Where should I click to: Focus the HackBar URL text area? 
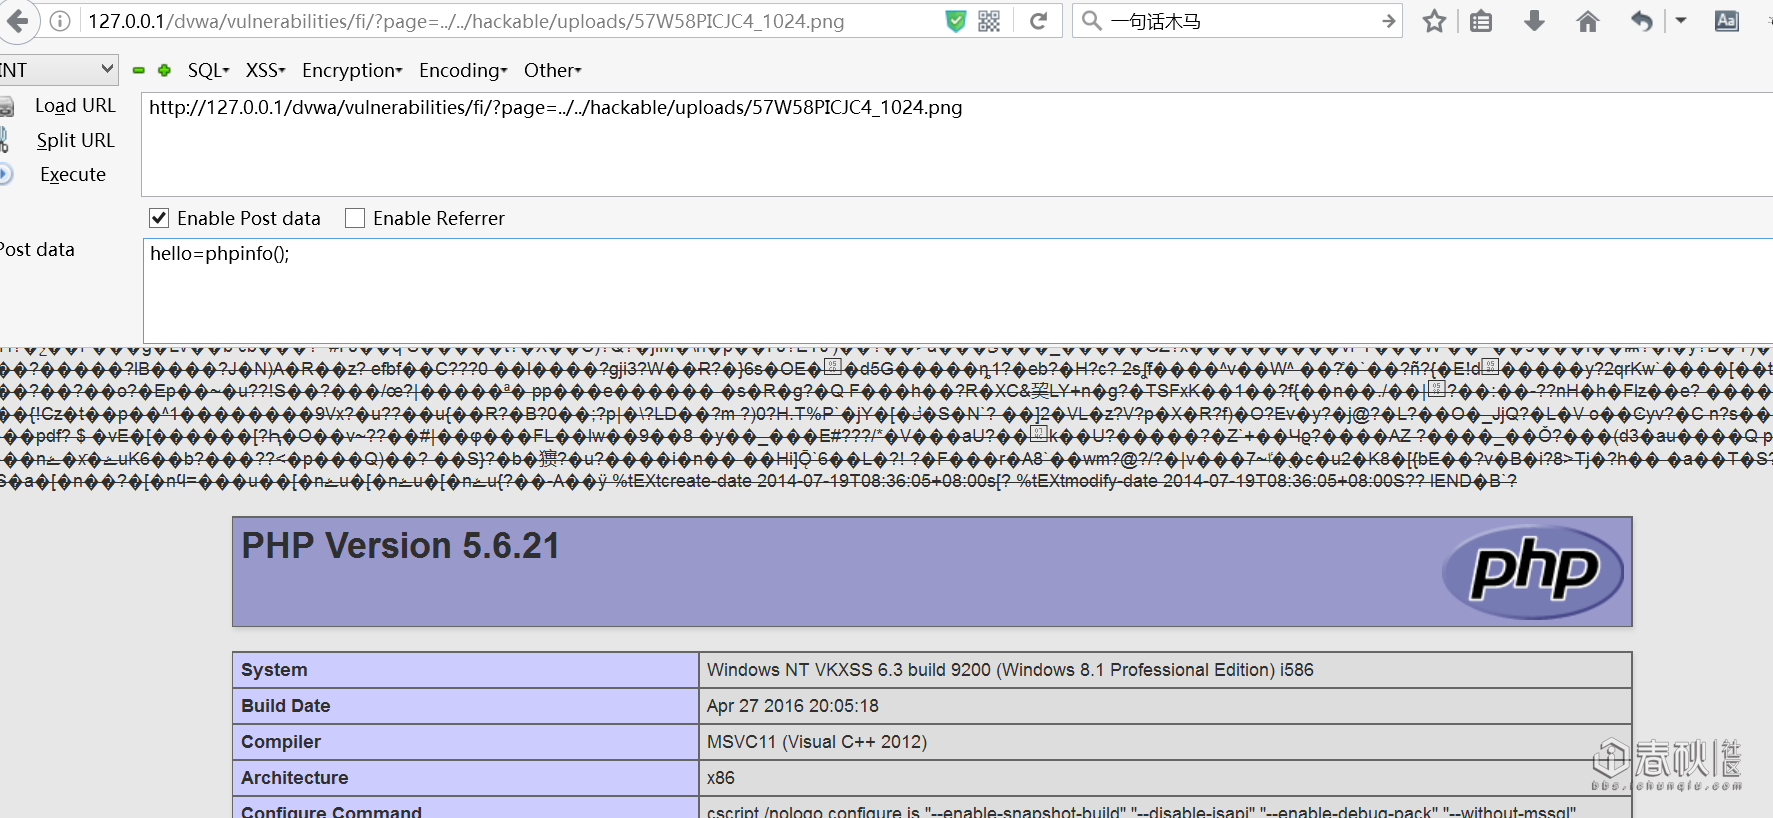point(957,144)
